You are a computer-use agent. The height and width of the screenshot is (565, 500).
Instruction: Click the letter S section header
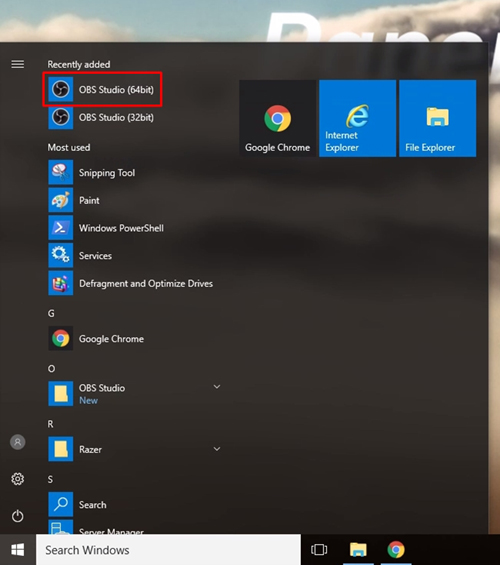click(x=50, y=480)
